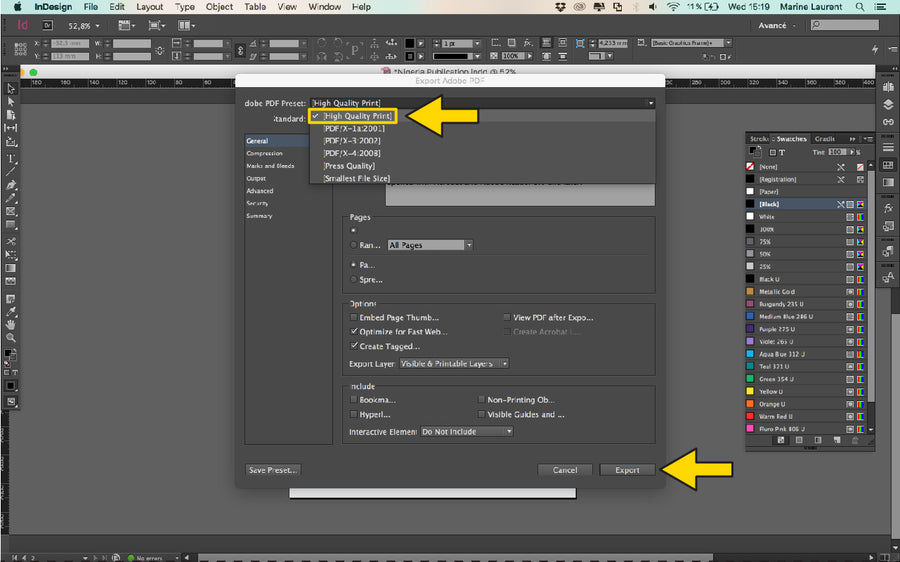Image resolution: width=900 pixels, height=562 pixels.
Task: Choose Press Quality preset
Action: tap(349, 166)
